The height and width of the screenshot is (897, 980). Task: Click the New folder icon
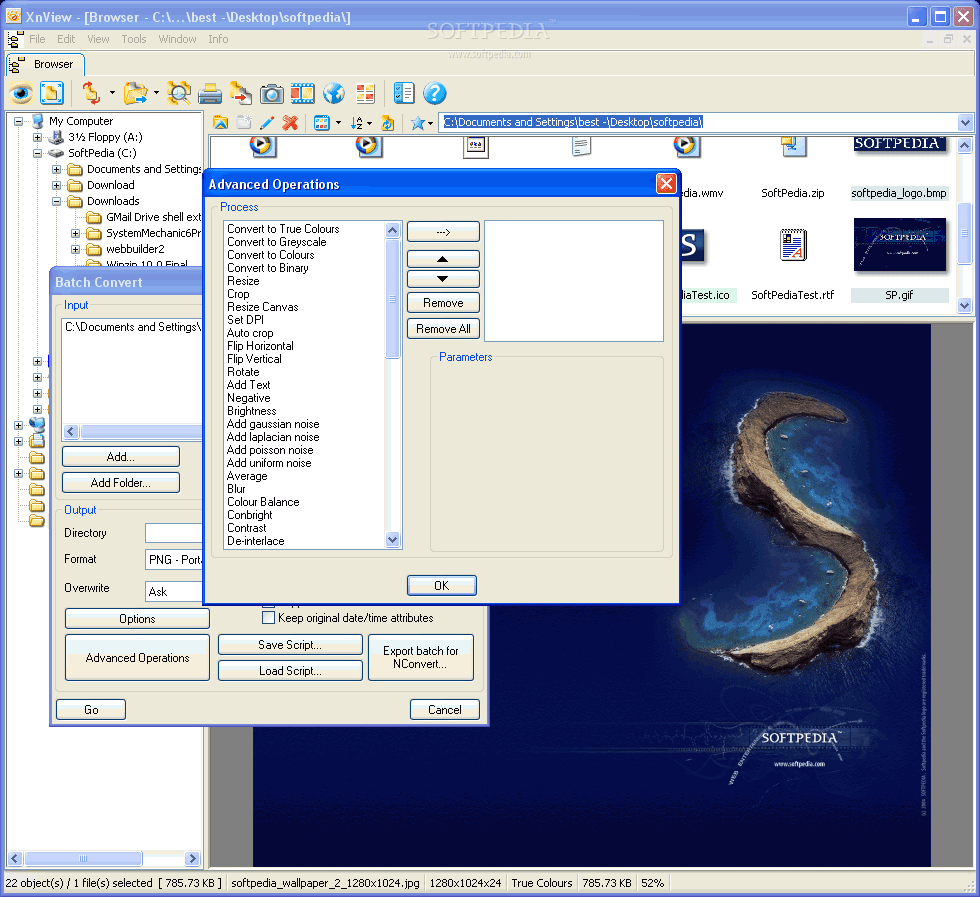[244, 123]
